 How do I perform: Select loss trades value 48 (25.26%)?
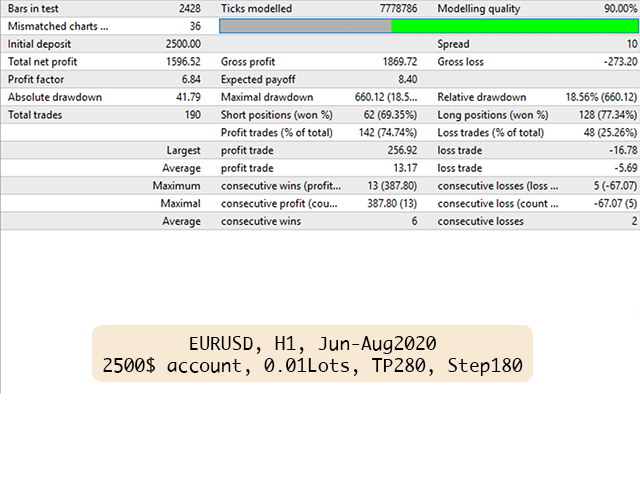click(610, 133)
